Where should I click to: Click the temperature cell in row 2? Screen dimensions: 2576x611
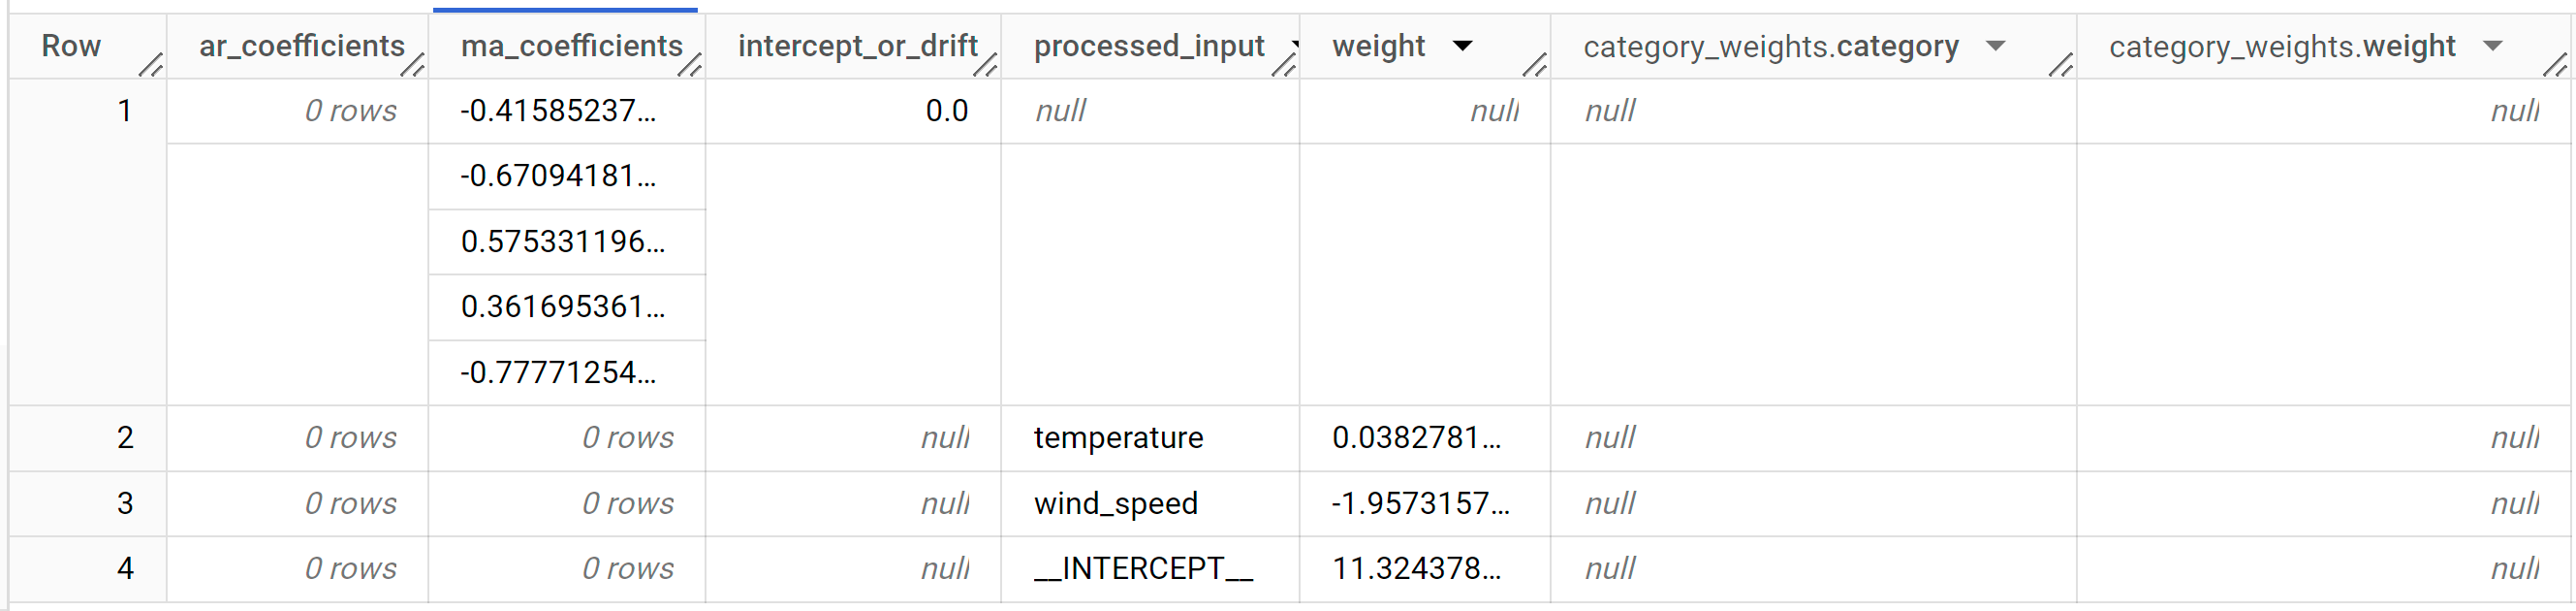point(1119,437)
